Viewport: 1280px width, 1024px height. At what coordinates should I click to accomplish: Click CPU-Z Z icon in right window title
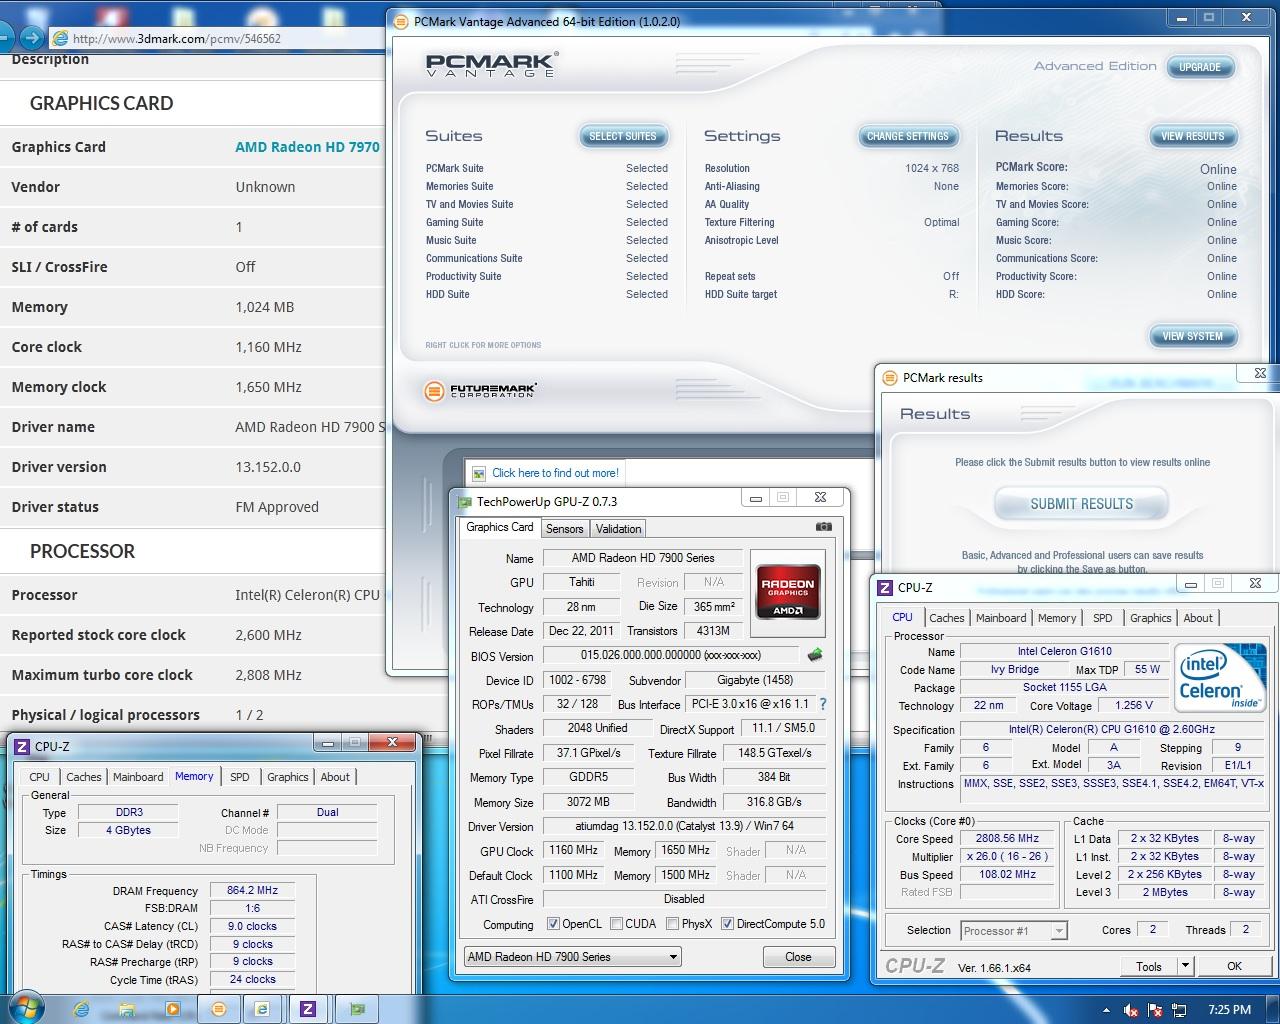(x=885, y=587)
